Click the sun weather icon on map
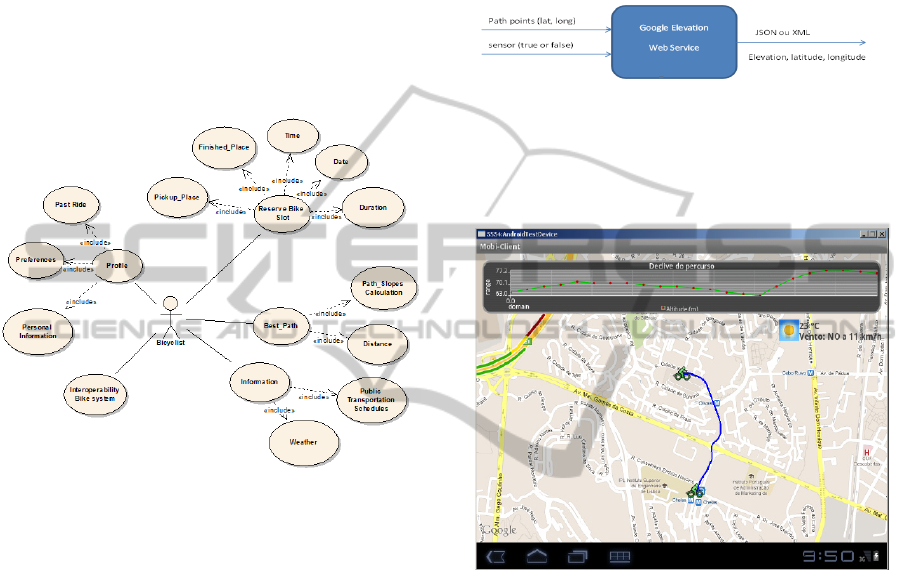This screenshot has width=912, height=576. (x=789, y=330)
